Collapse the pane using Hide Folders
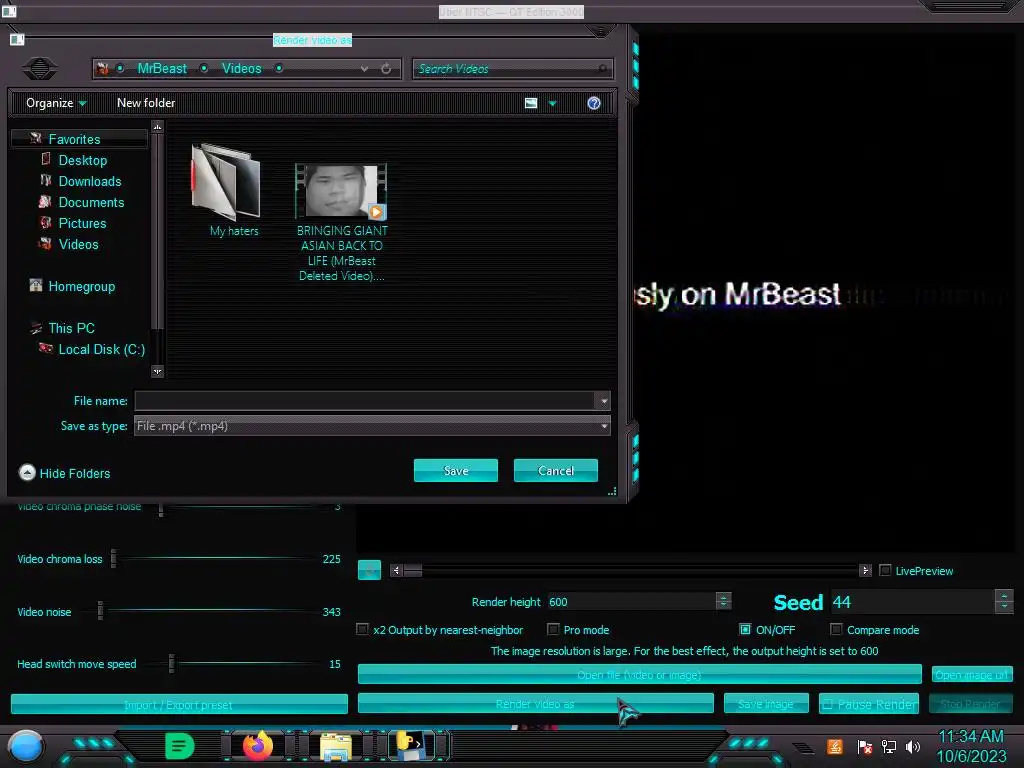Image resolution: width=1024 pixels, height=768 pixels. [x=65, y=473]
